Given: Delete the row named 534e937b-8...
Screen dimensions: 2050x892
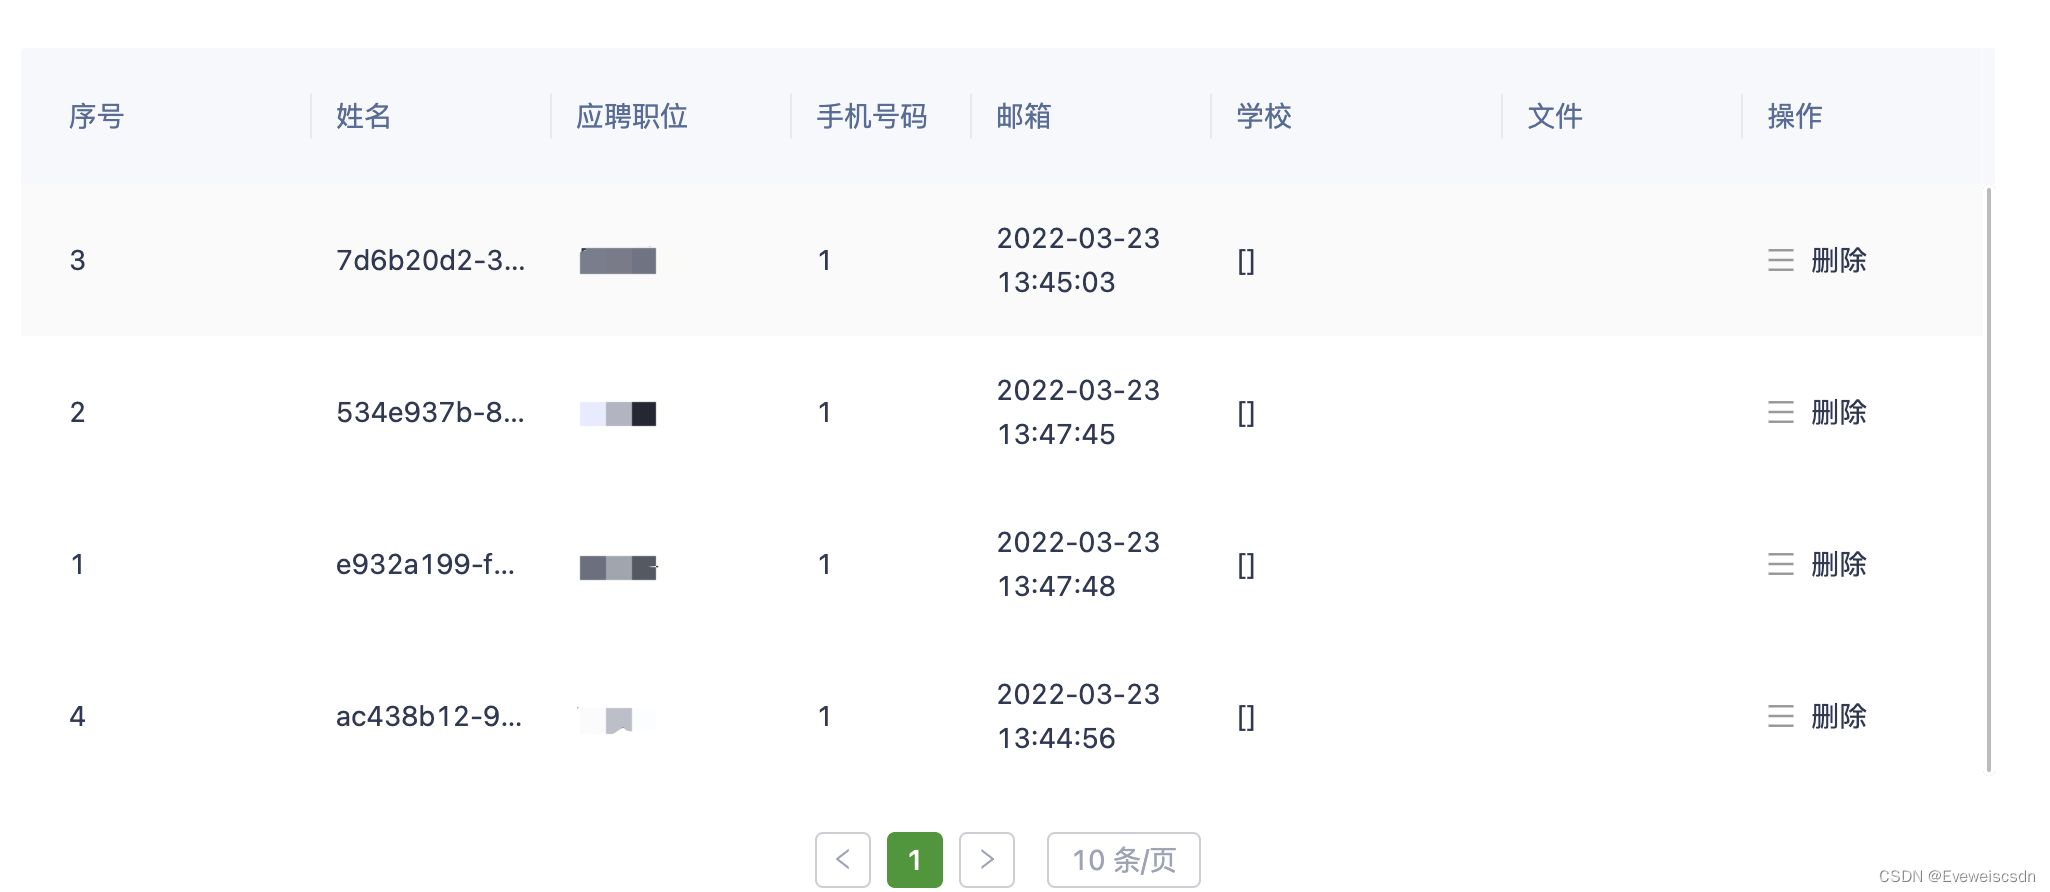Looking at the screenshot, I should 1839,412.
